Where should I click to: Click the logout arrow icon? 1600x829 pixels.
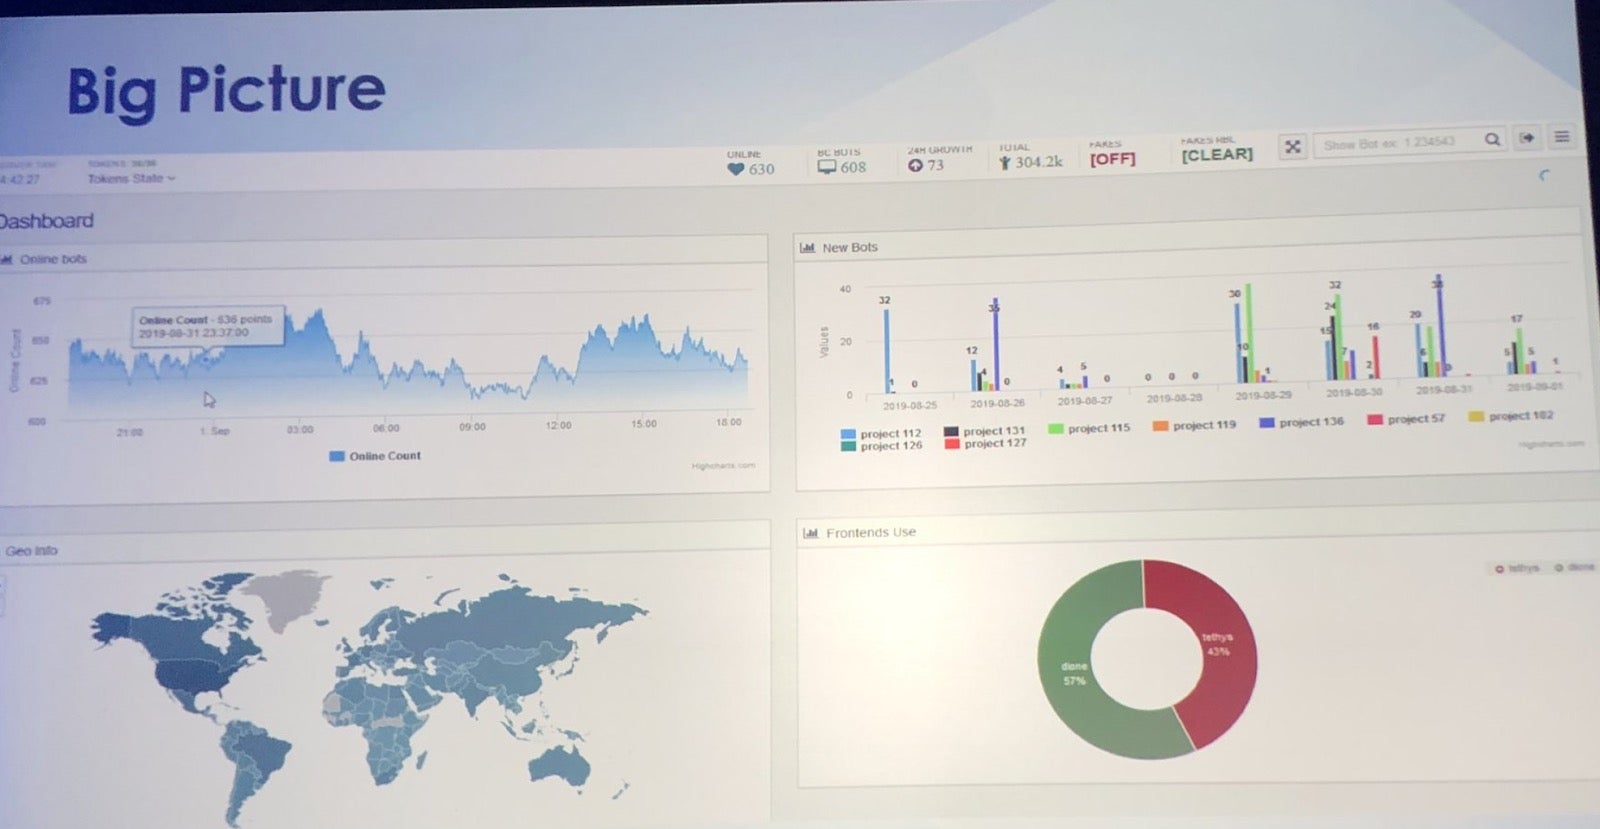(x=1526, y=138)
